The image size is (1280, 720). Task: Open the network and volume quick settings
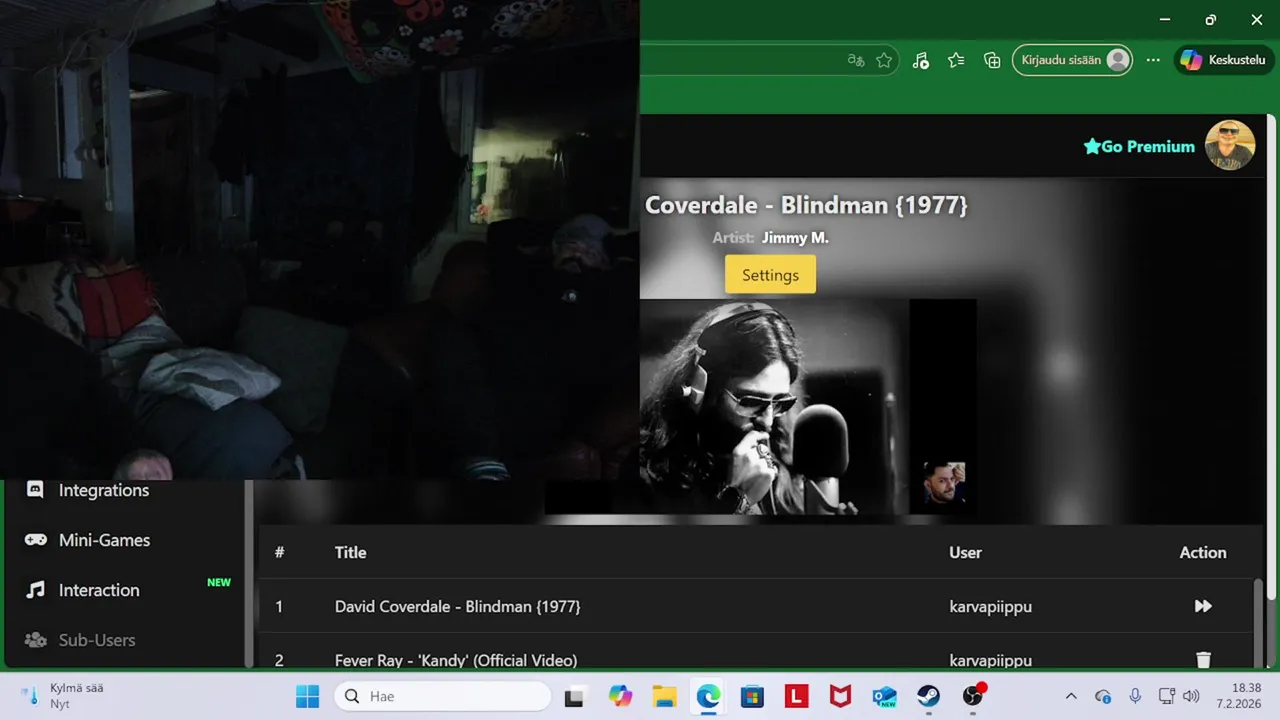click(x=1179, y=696)
